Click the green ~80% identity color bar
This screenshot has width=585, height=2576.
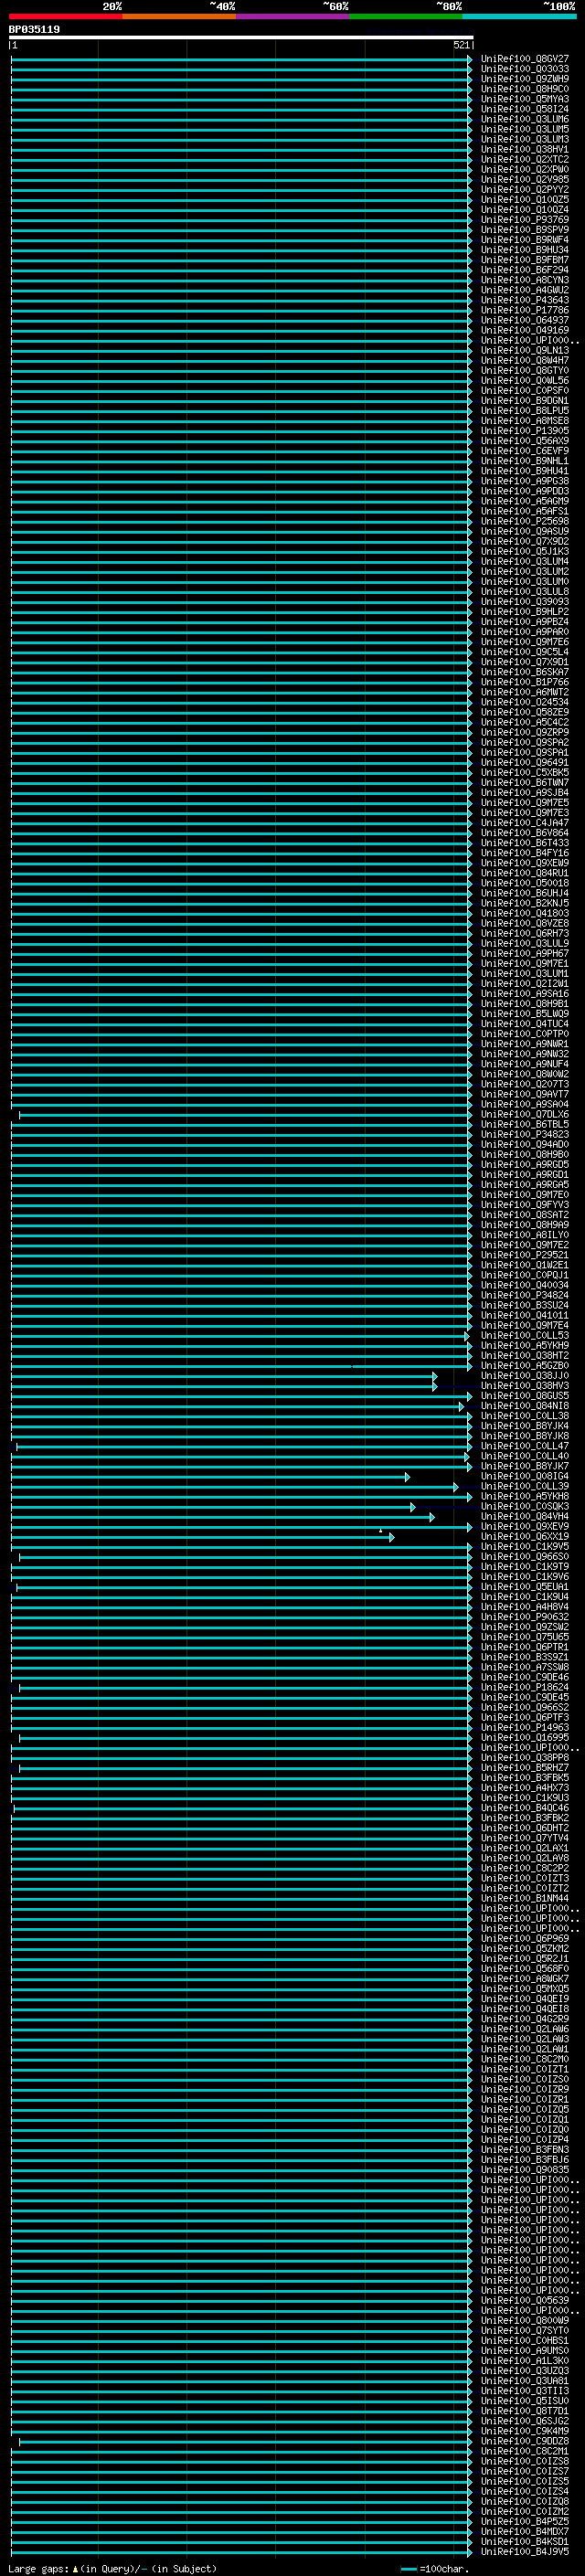click(406, 16)
